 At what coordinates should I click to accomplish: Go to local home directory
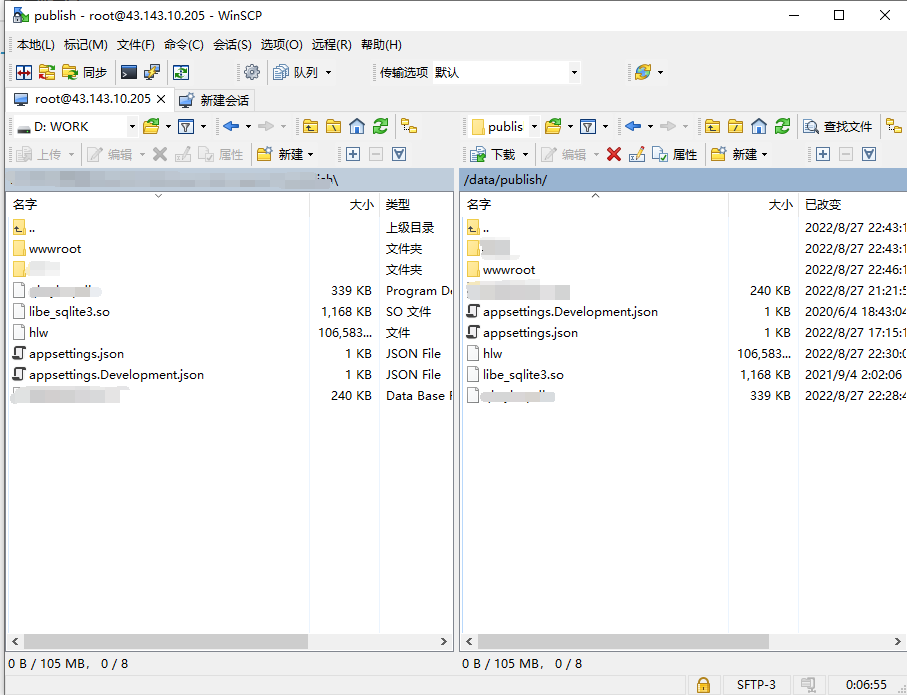click(357, 126)
